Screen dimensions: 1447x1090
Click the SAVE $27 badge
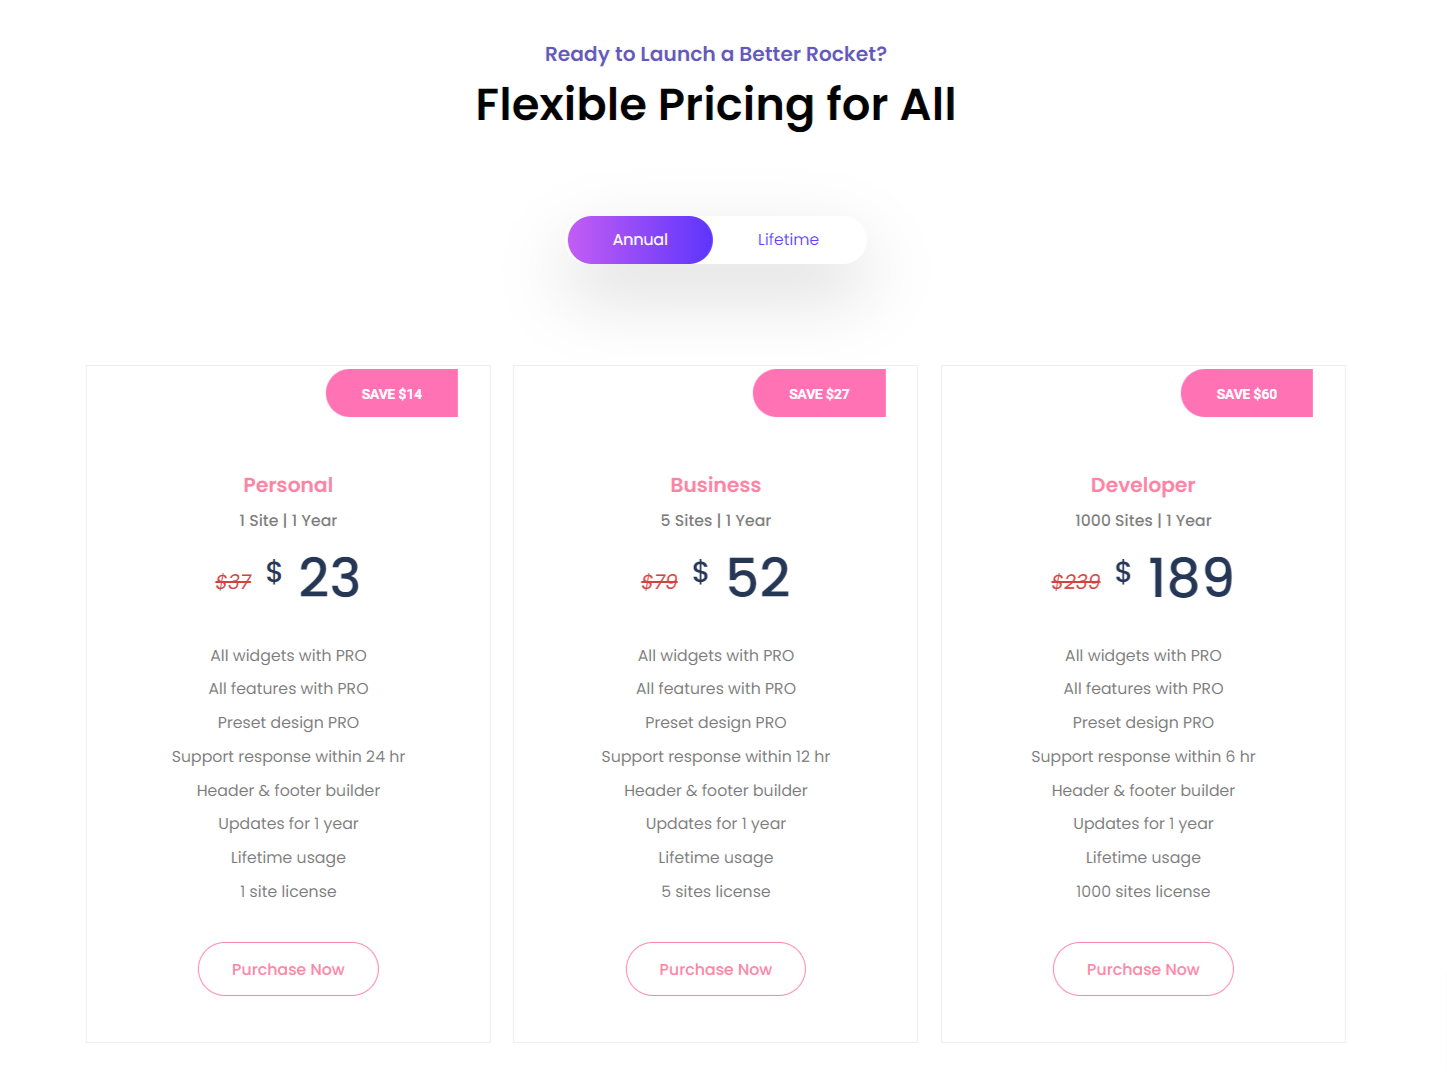click(x=819, y=393)
